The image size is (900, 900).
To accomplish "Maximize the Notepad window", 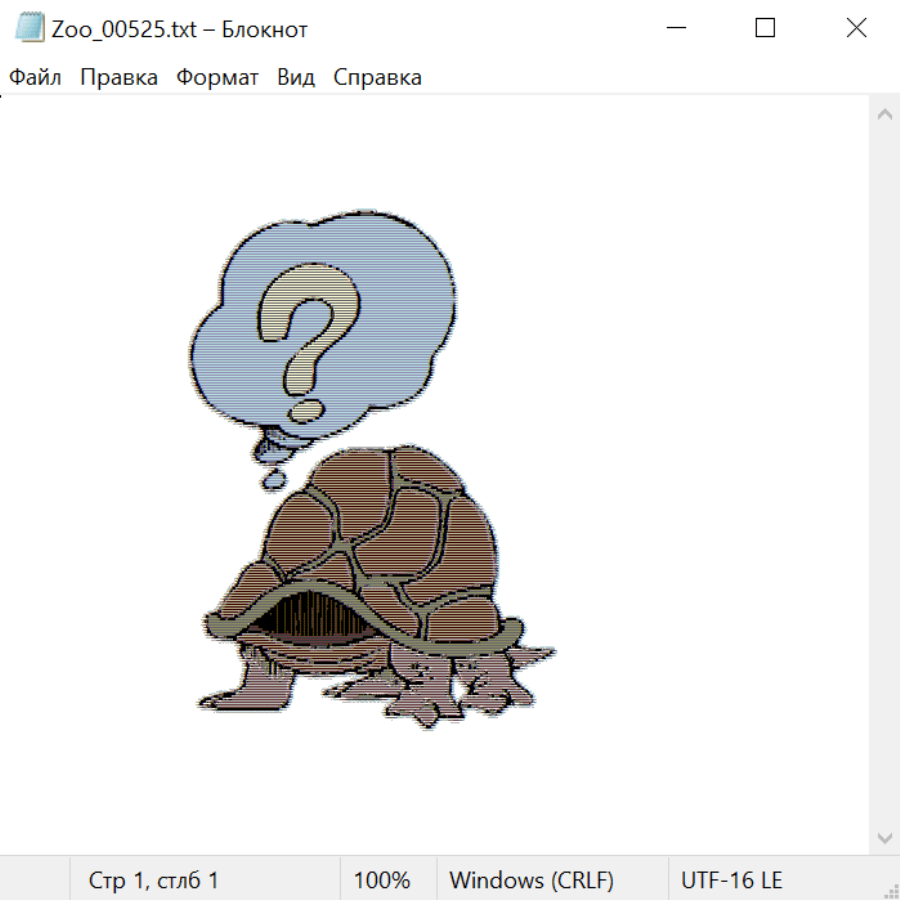I will (x=765, y=29).
